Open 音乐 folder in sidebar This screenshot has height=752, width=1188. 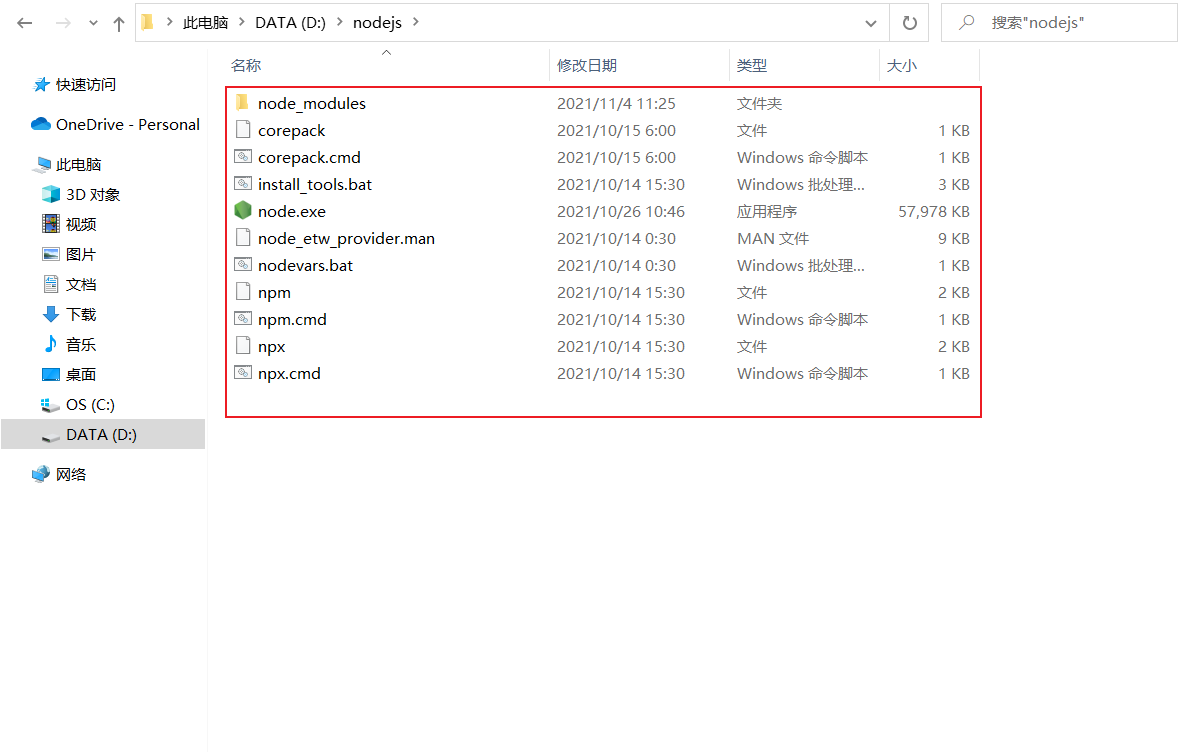80,345
